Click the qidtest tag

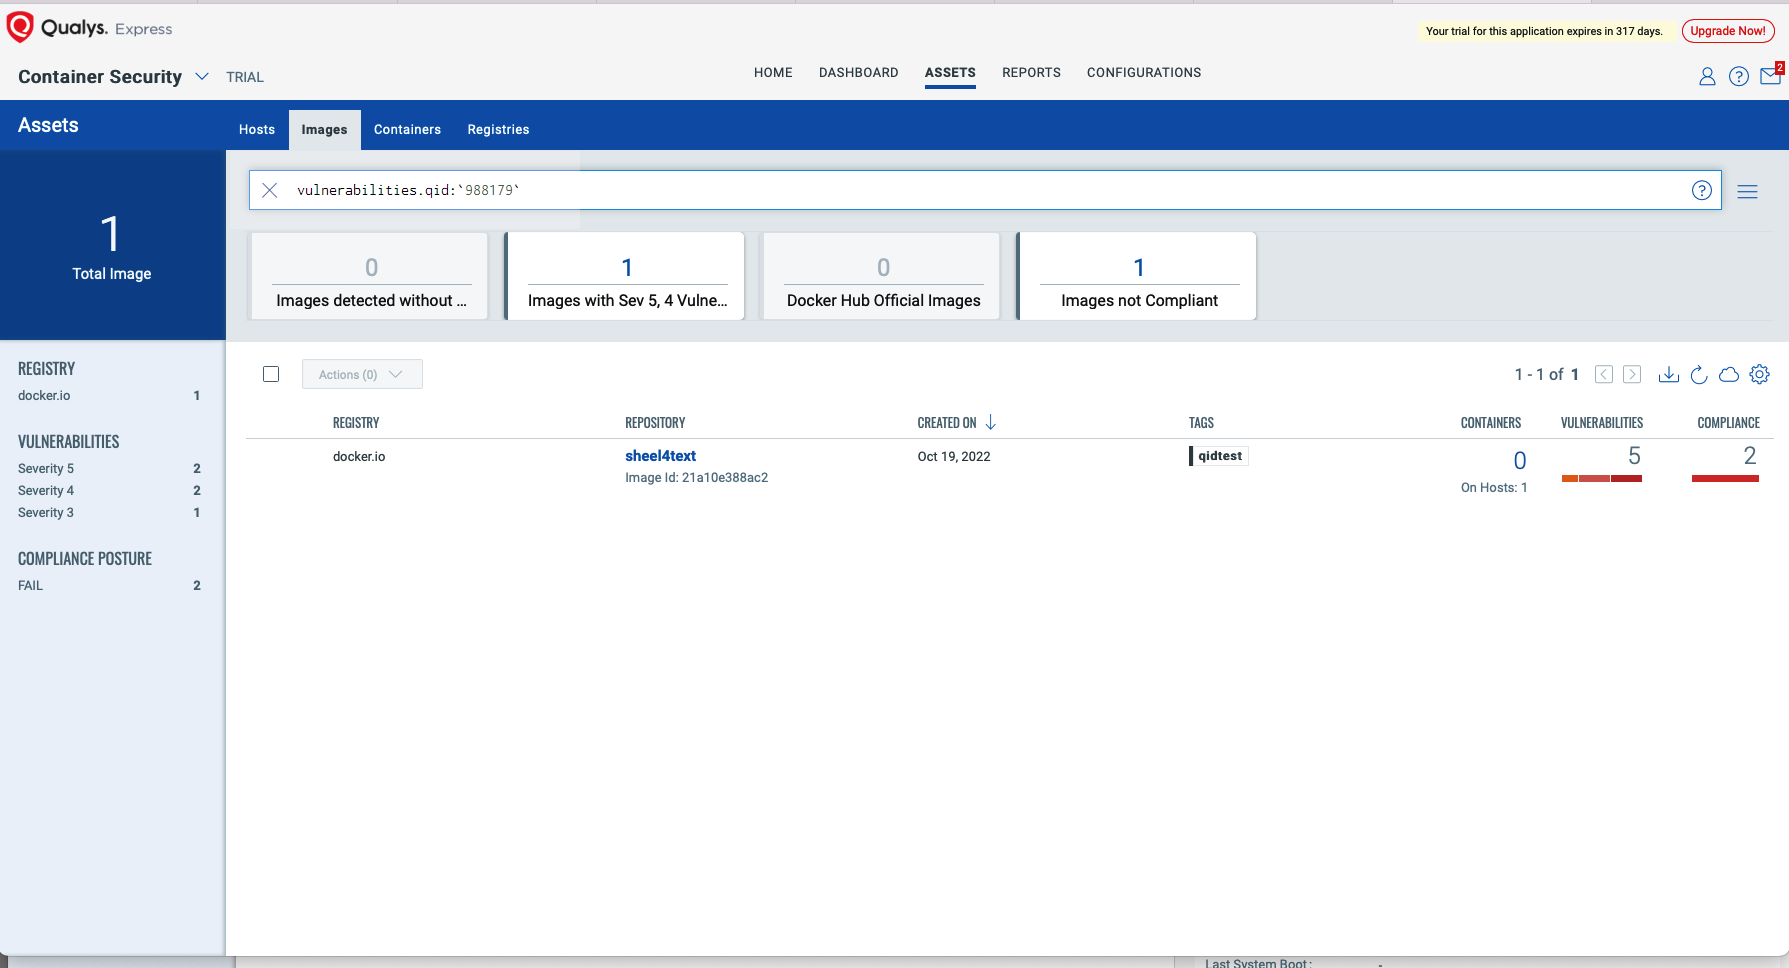pos(1219,456)
